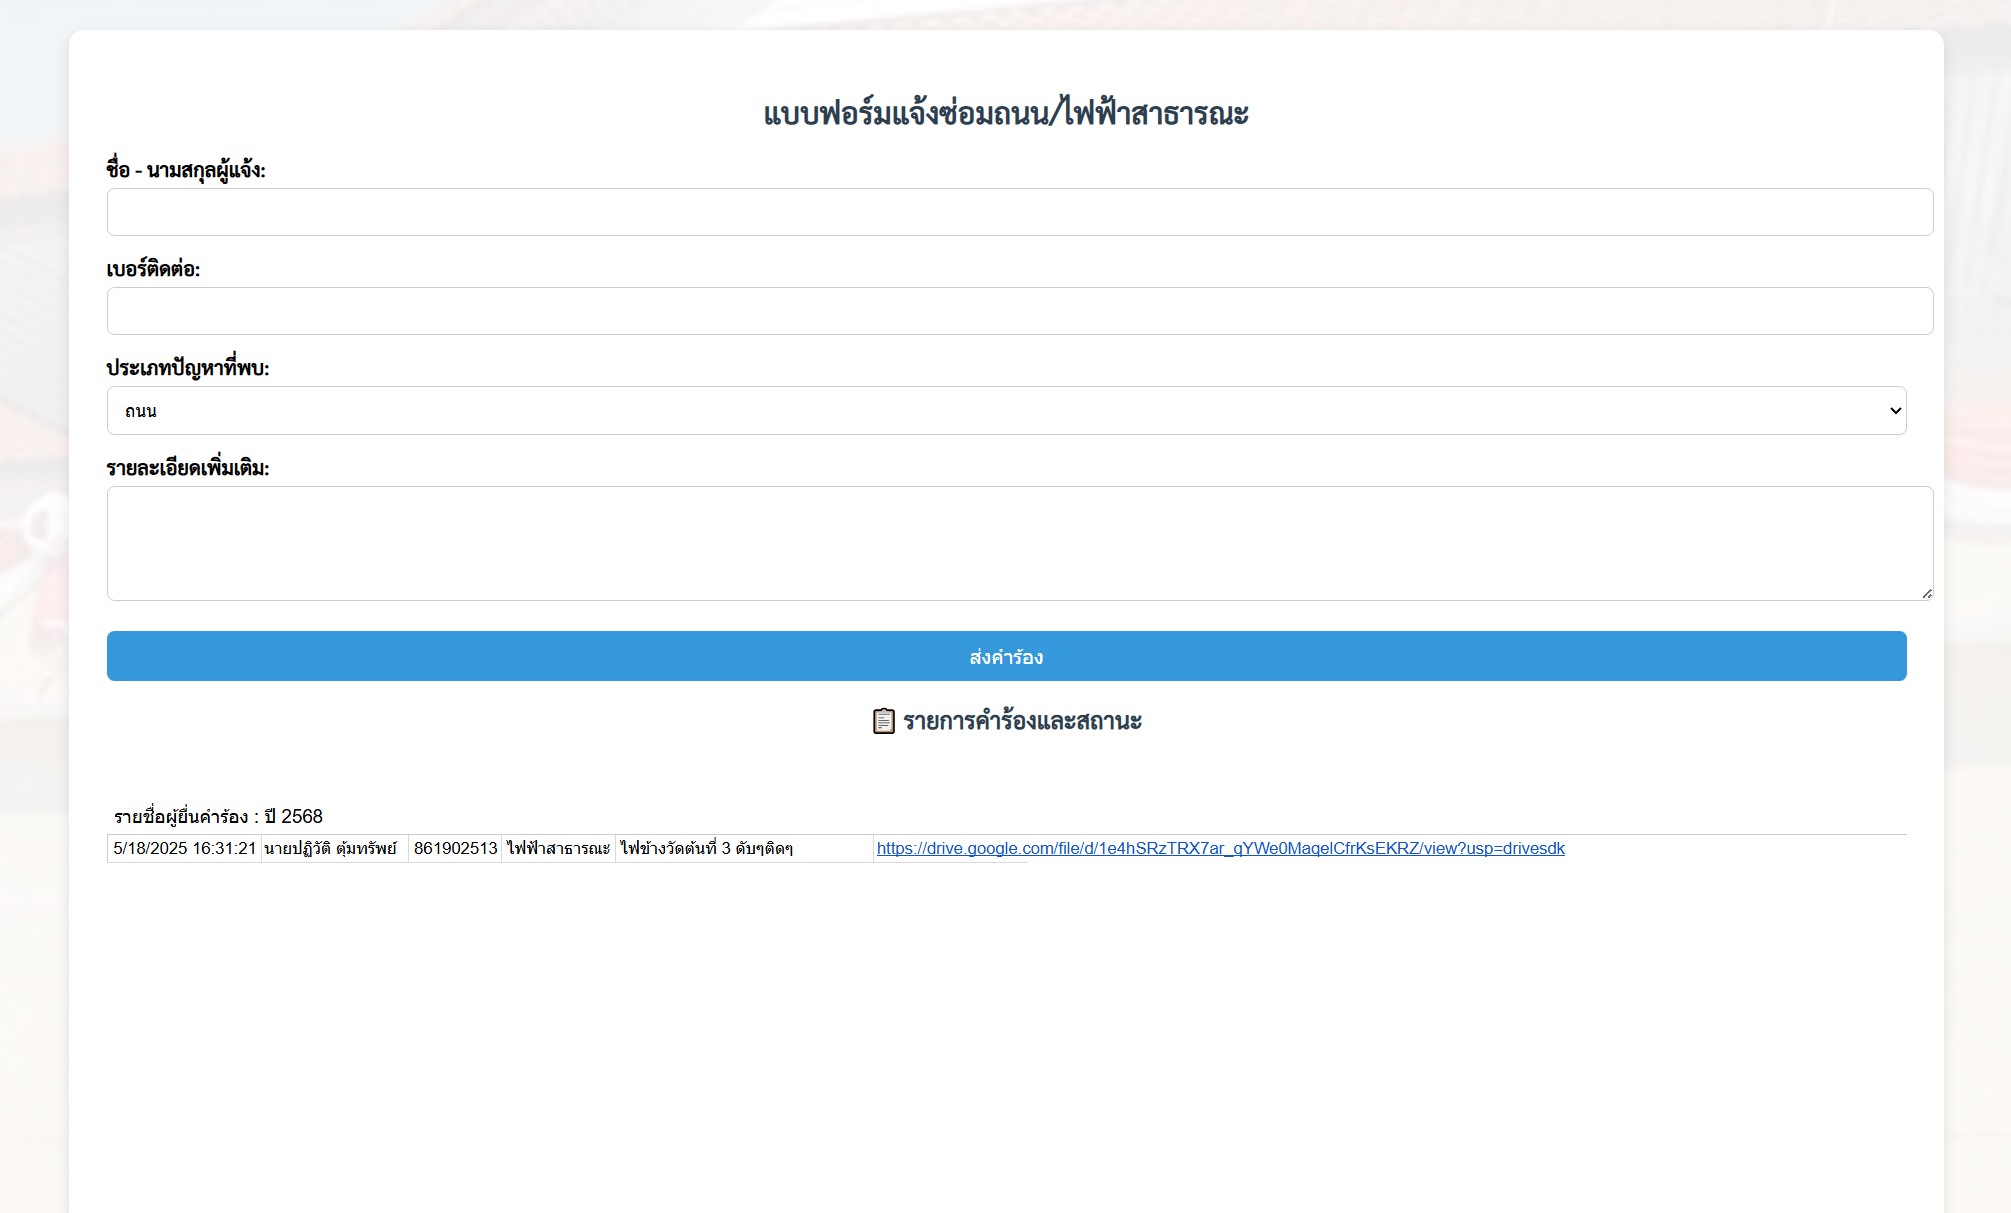This screenshot has height=1213, width=2011.
Task: Click into the เบอร์ติดต่อ input field
Action: coord(1019,311)
